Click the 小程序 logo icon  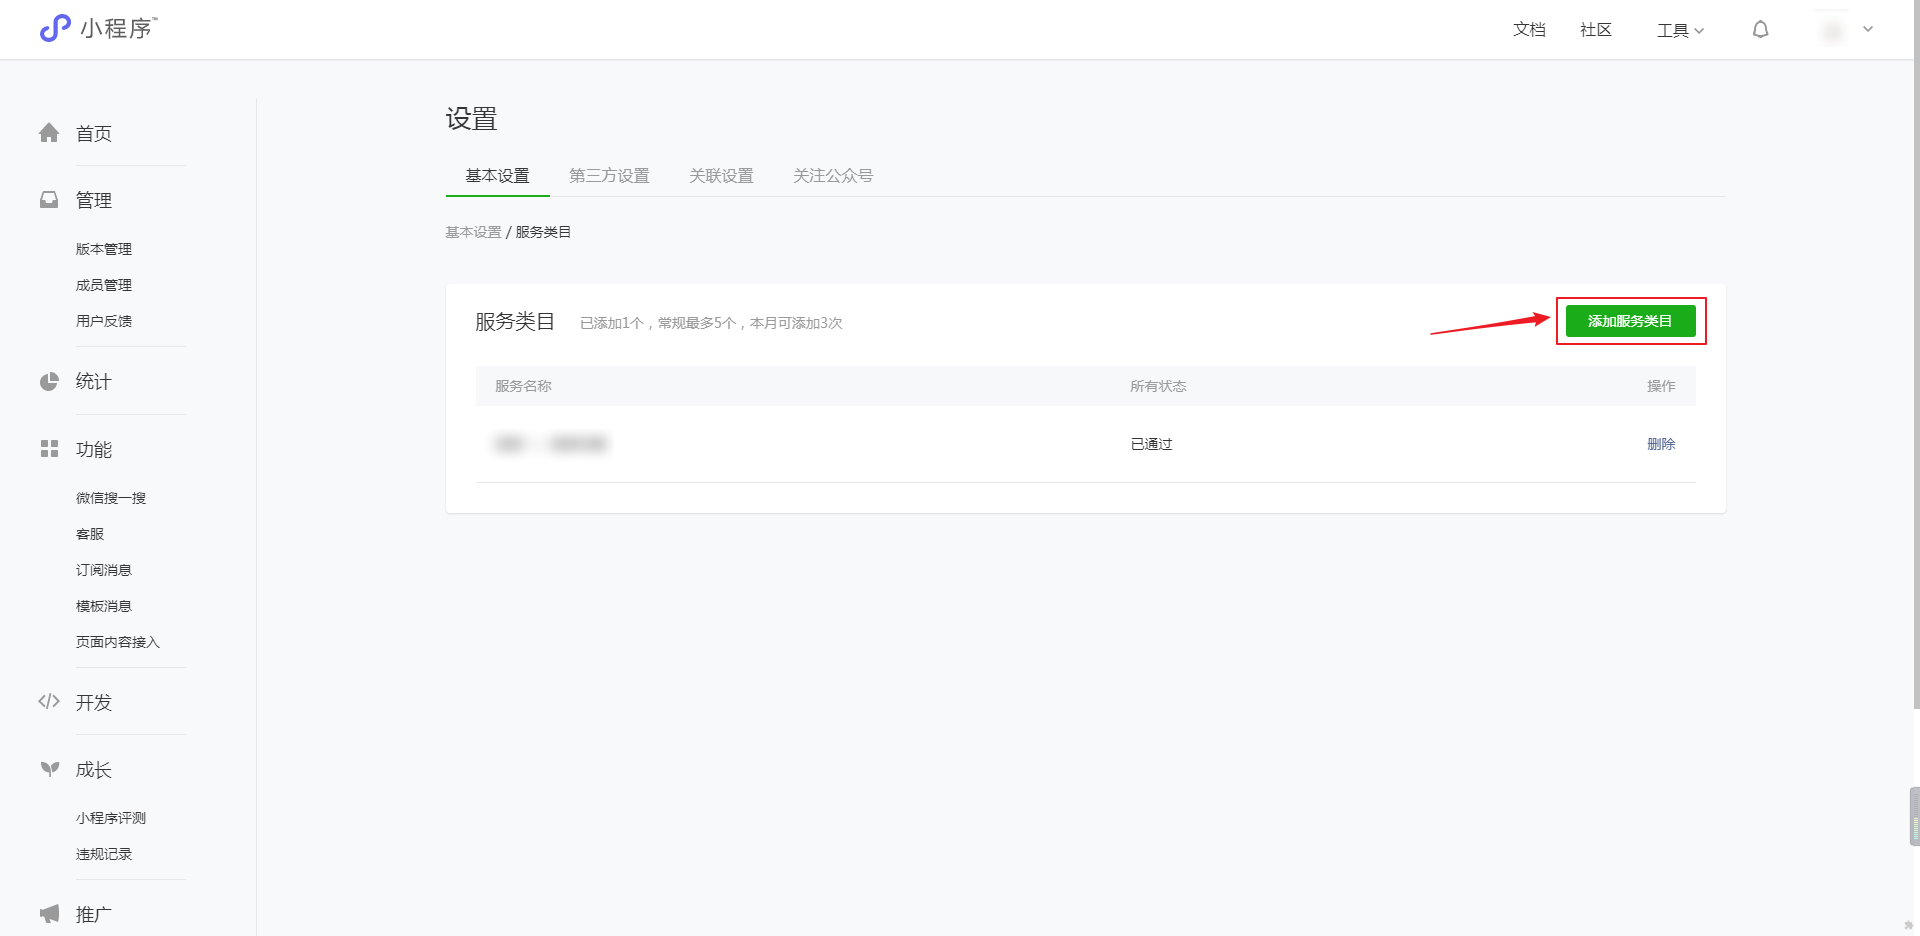coord(55,28)
